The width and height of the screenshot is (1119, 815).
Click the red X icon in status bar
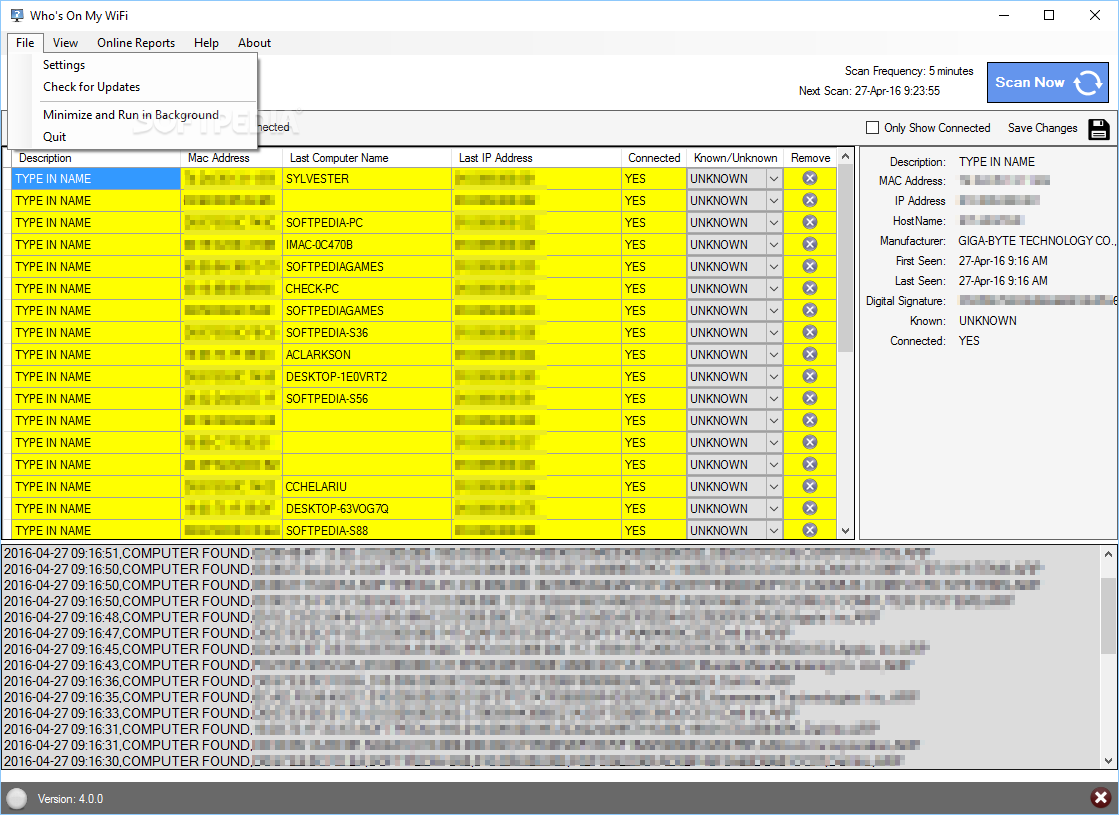pos(1100,798)
